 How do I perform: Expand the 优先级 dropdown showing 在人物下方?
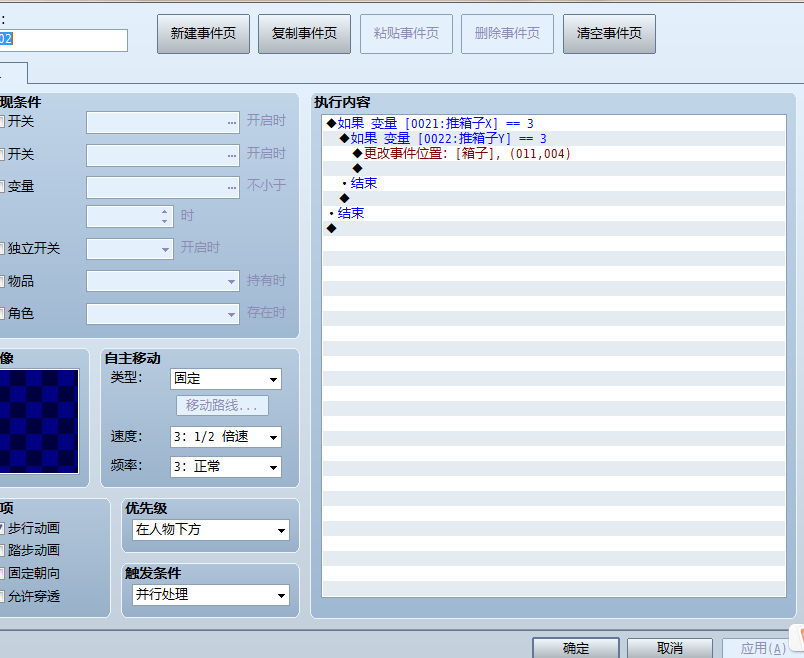211,530
